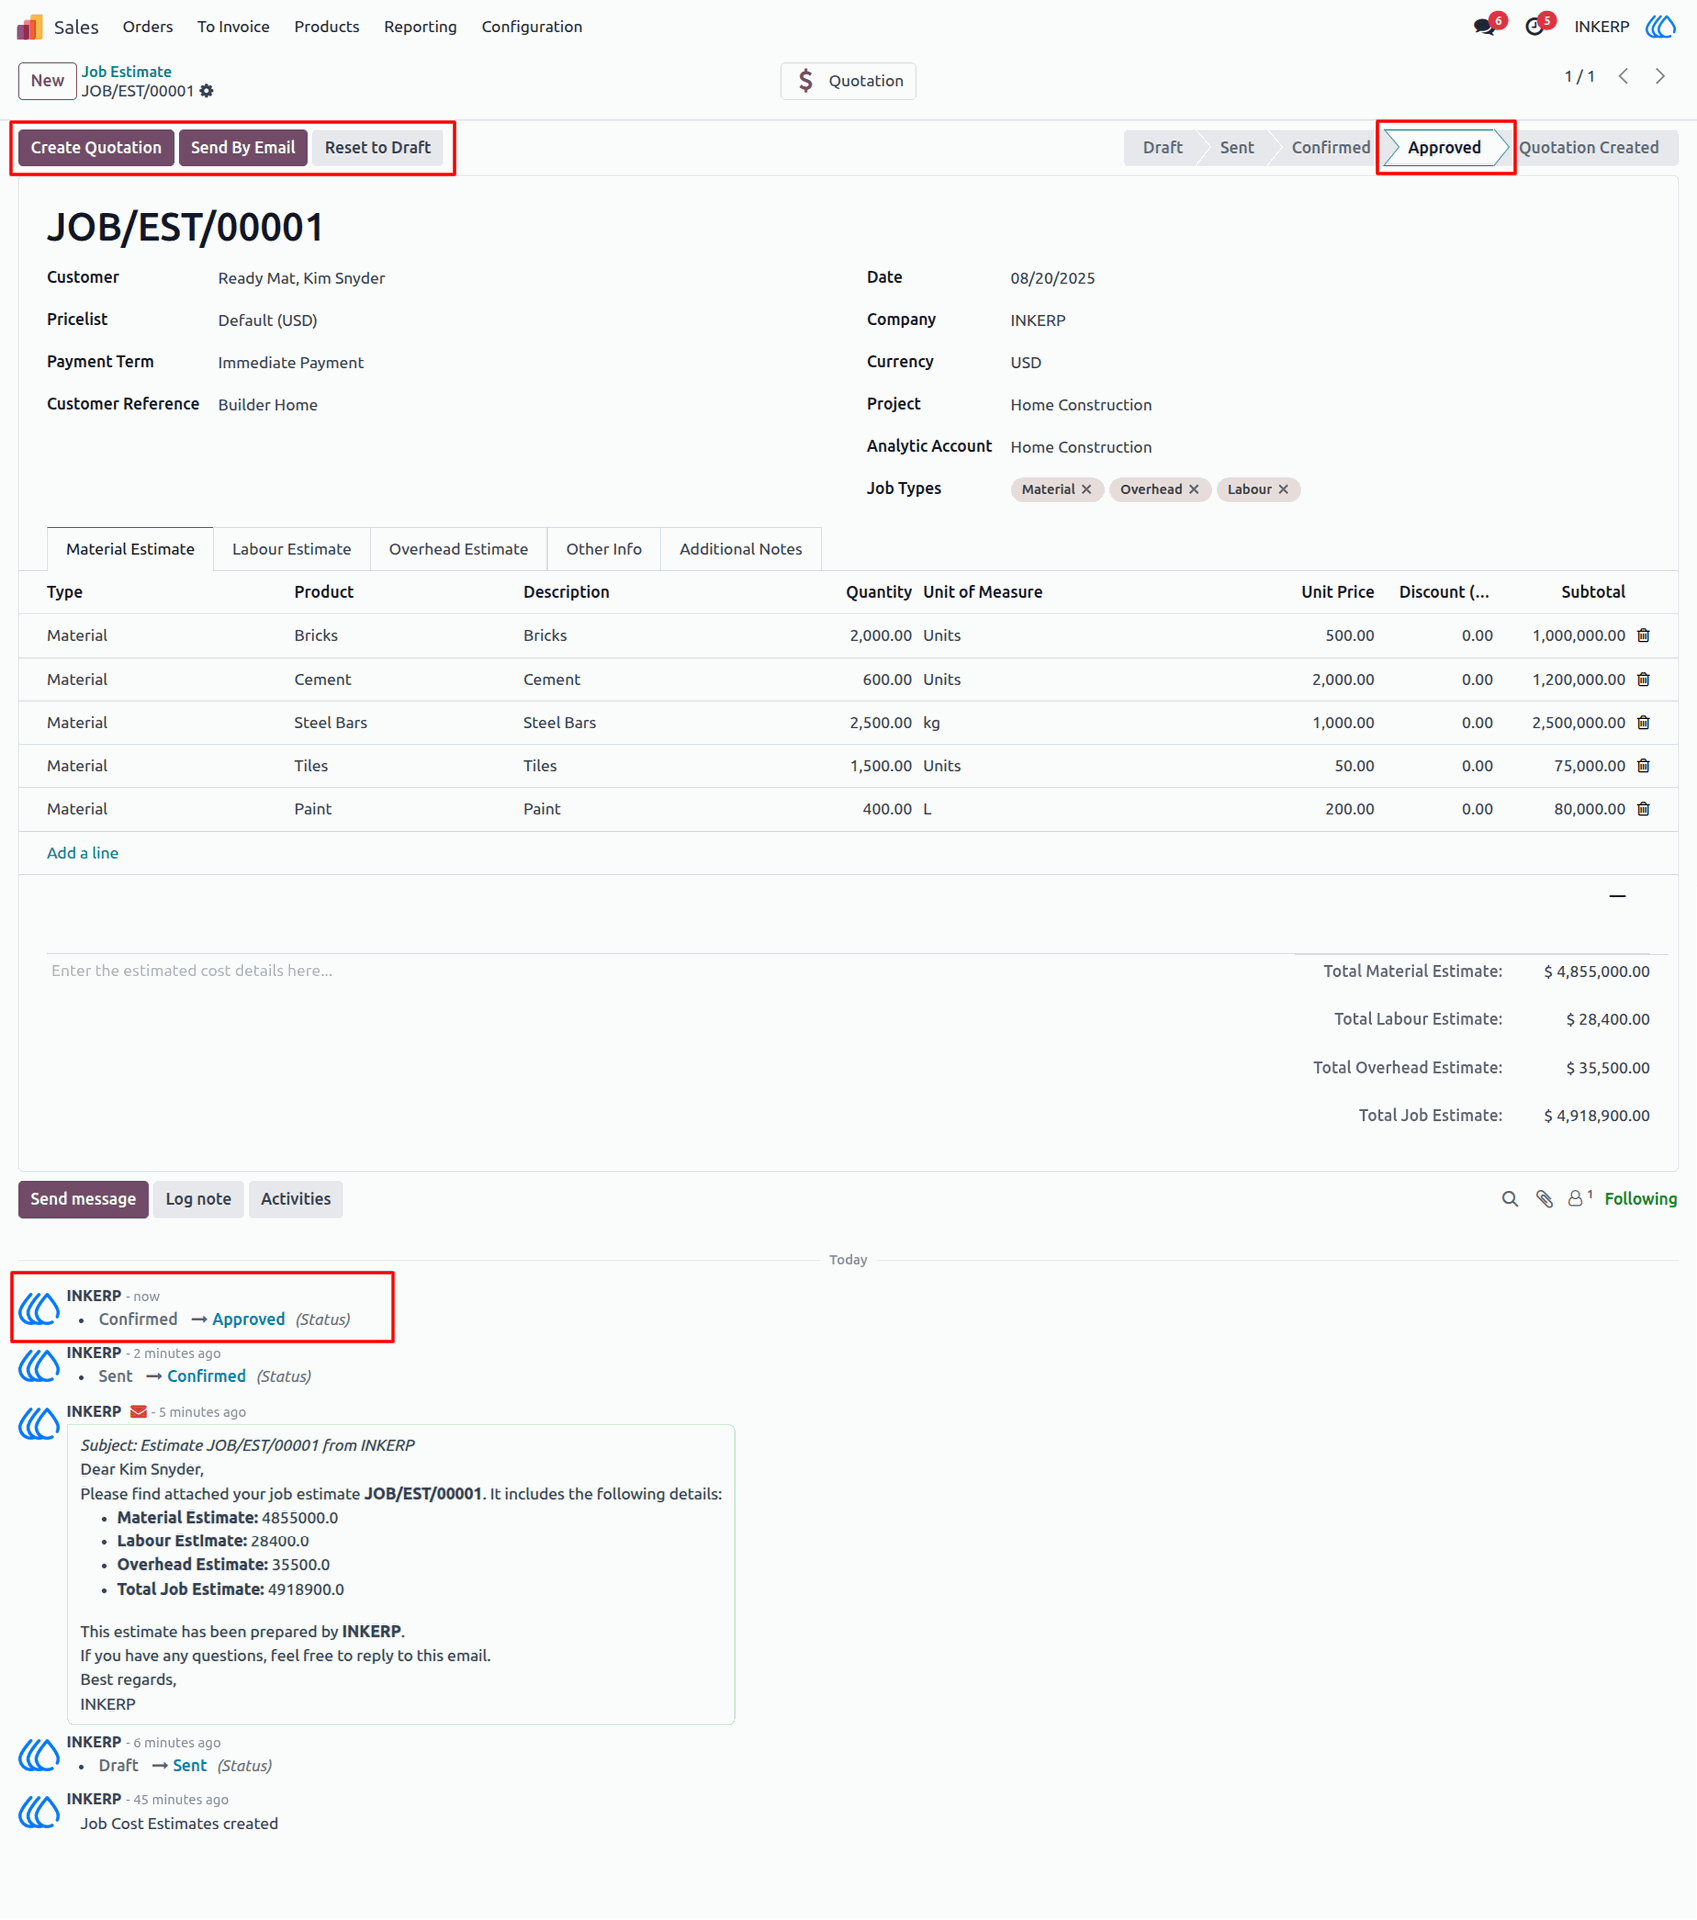Click the Log note button
The width and height of the screenshot is (1697, 1920).
click(x=198, y=1199)
